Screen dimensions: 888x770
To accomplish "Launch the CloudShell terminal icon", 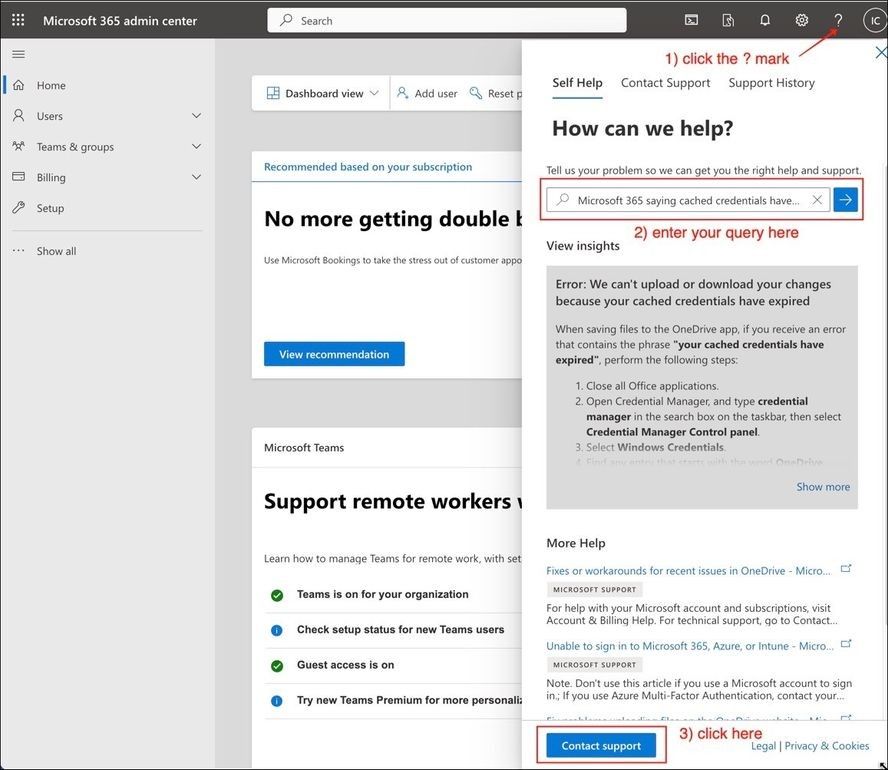I will (x=691, y=19).
